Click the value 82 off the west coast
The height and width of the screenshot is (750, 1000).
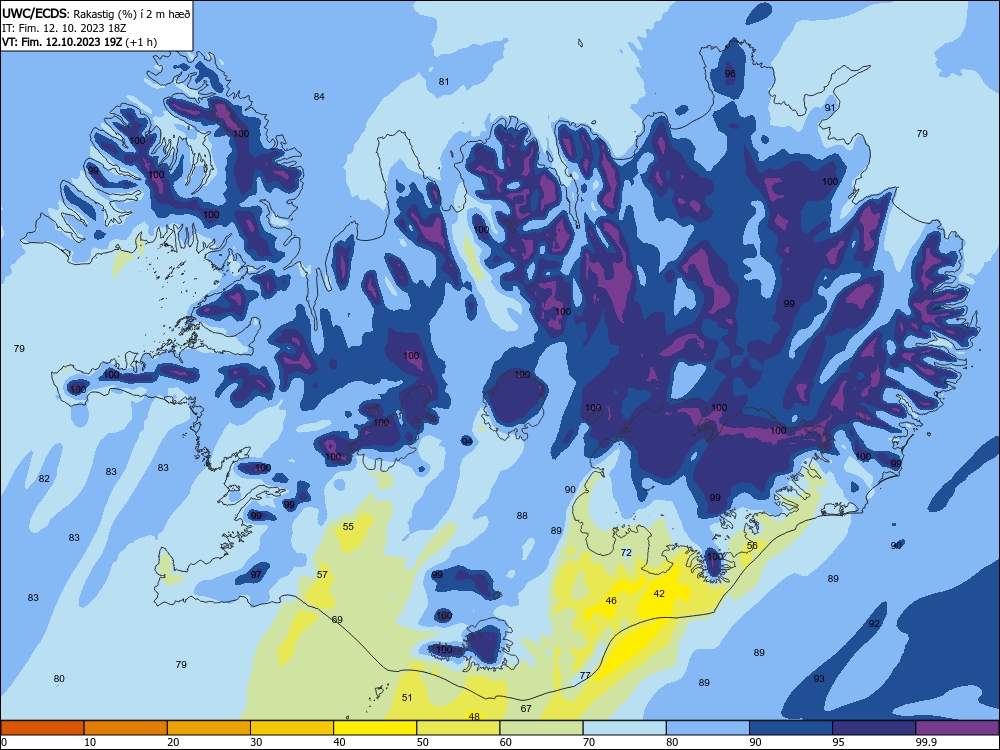point(44,478)
